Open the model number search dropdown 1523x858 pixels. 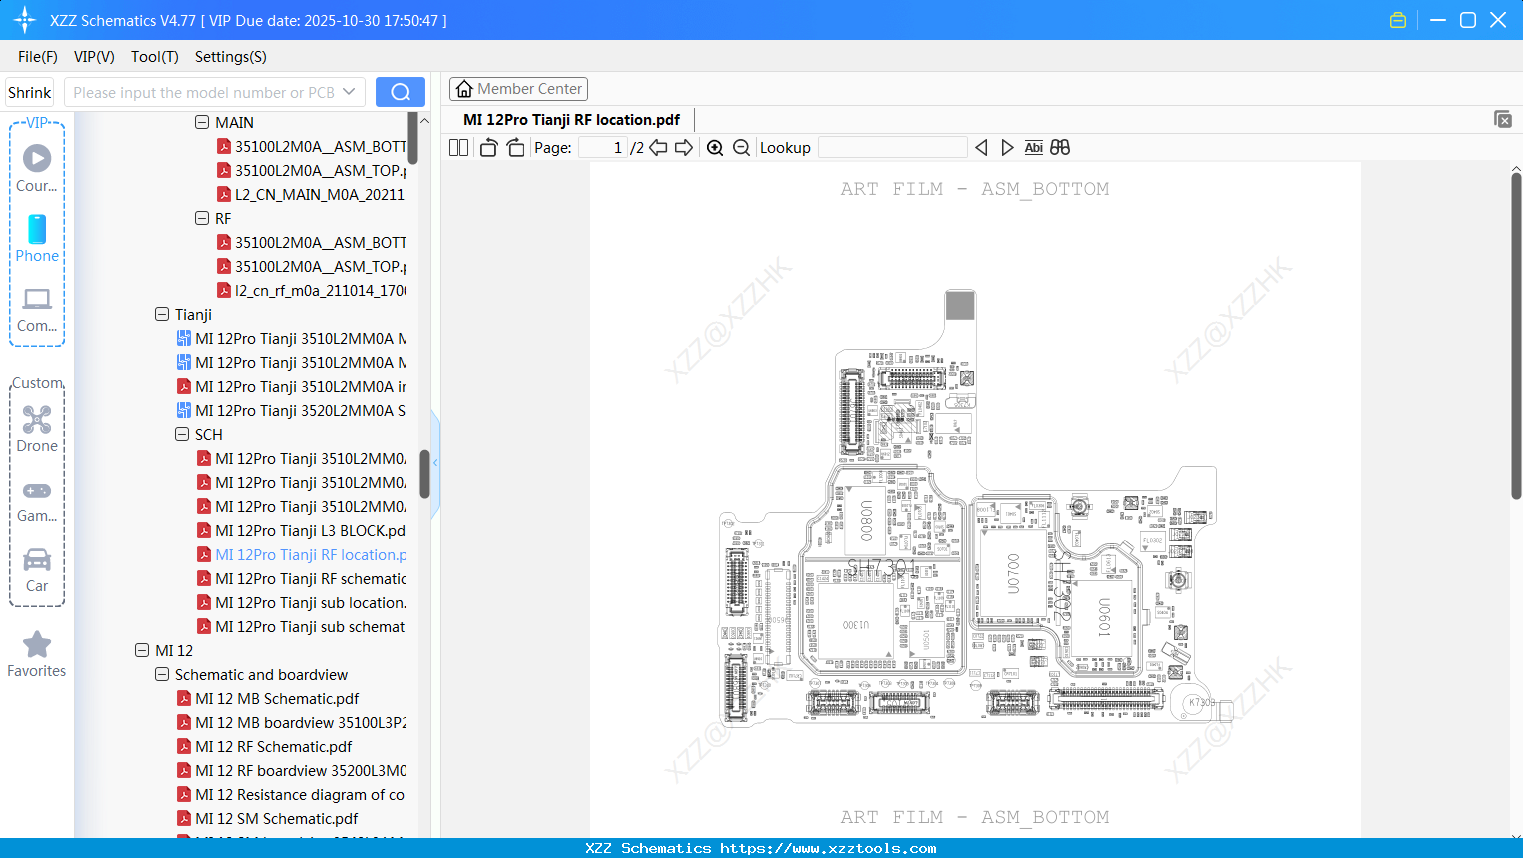[x=349, y=91]
